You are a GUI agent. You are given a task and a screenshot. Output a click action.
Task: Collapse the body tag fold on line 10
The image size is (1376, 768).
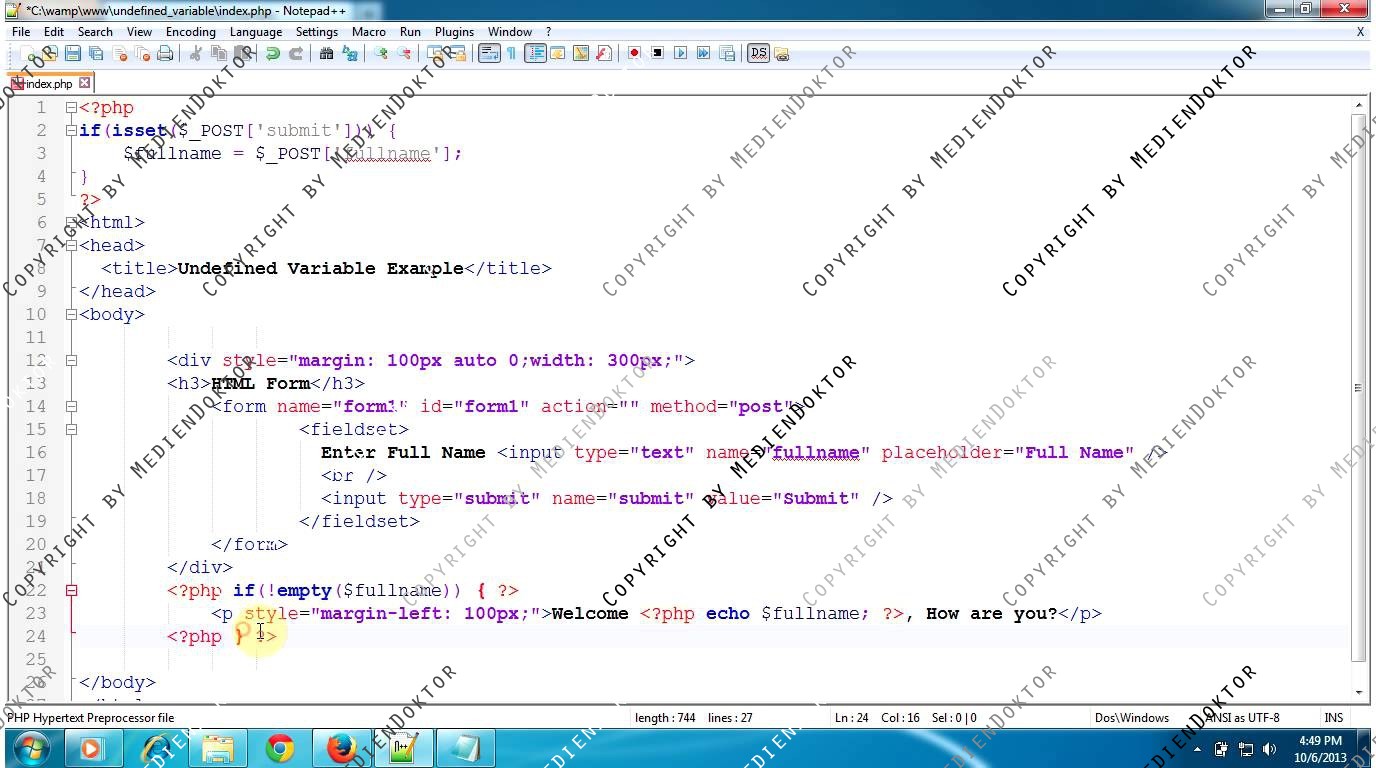click(71, 315)
